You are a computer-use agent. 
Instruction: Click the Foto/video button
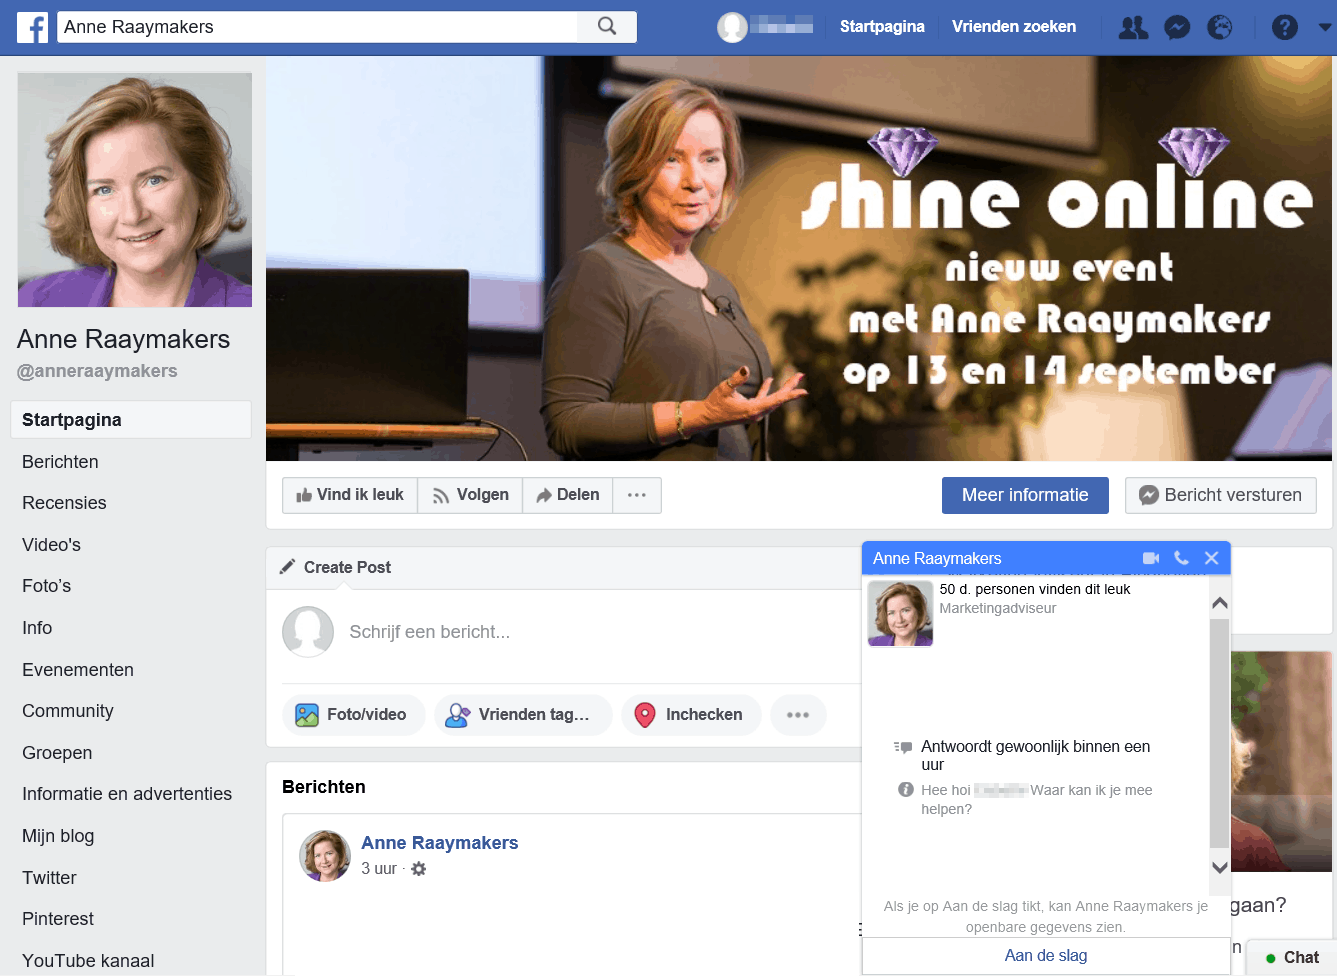[354, 715]
